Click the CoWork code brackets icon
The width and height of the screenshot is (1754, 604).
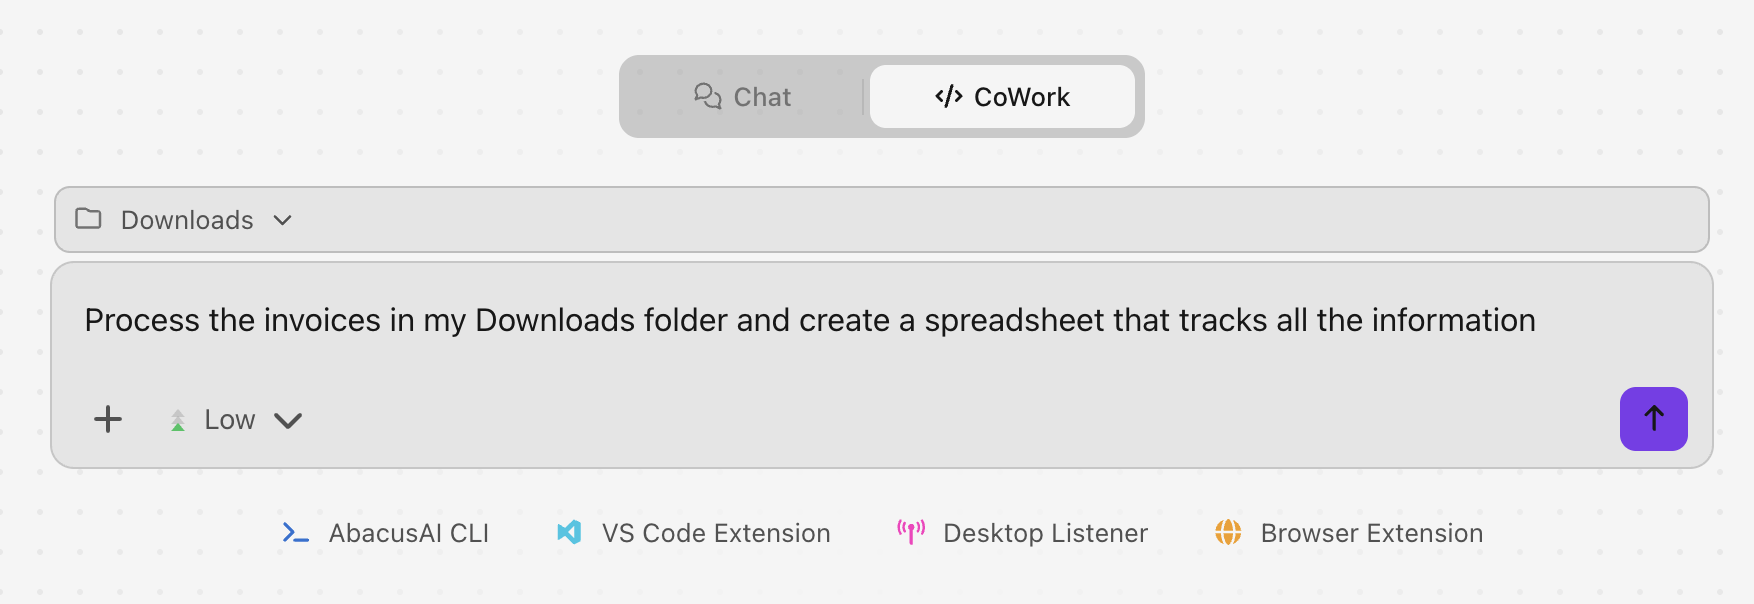point(948,96)
